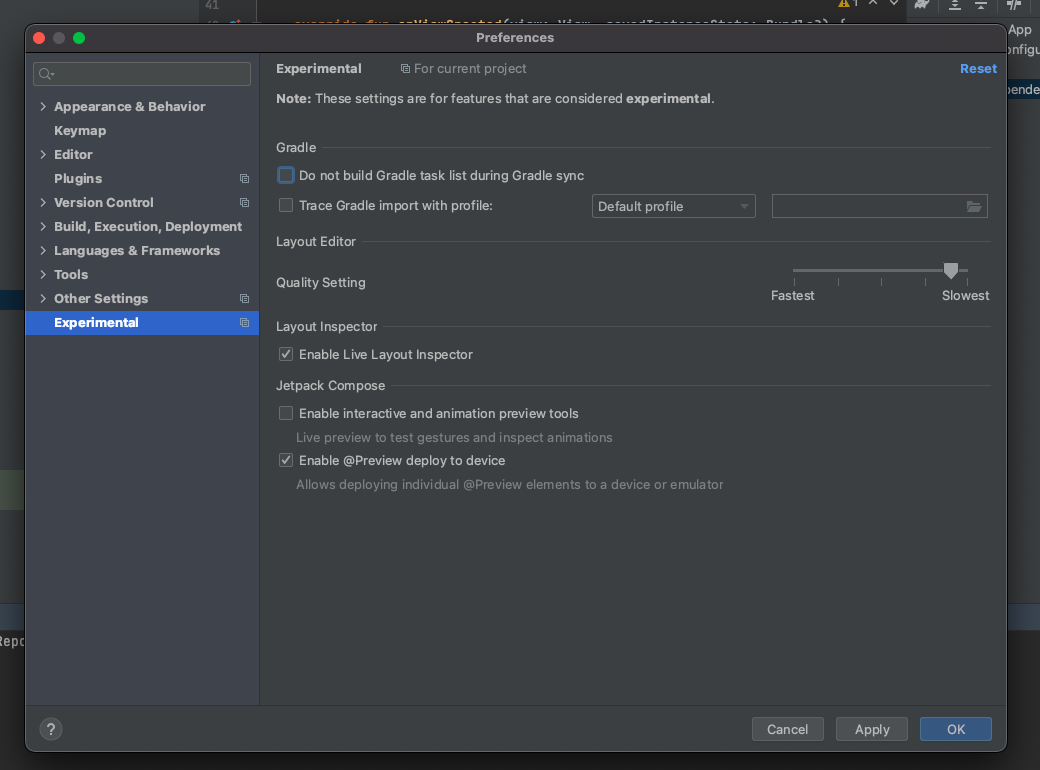The width and height of the screenshot is (1040, 770).
Task: Click the project-level icon beside Experimental item
Action: pos(244,323)
